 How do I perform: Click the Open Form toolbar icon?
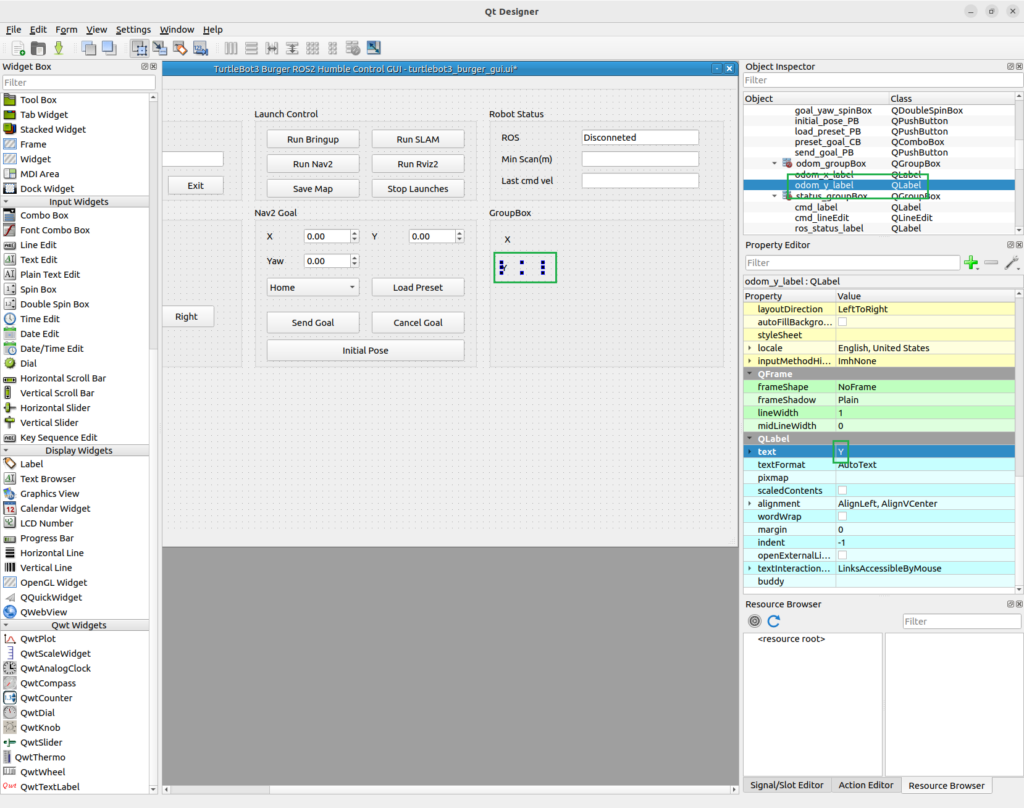[39, 48]
